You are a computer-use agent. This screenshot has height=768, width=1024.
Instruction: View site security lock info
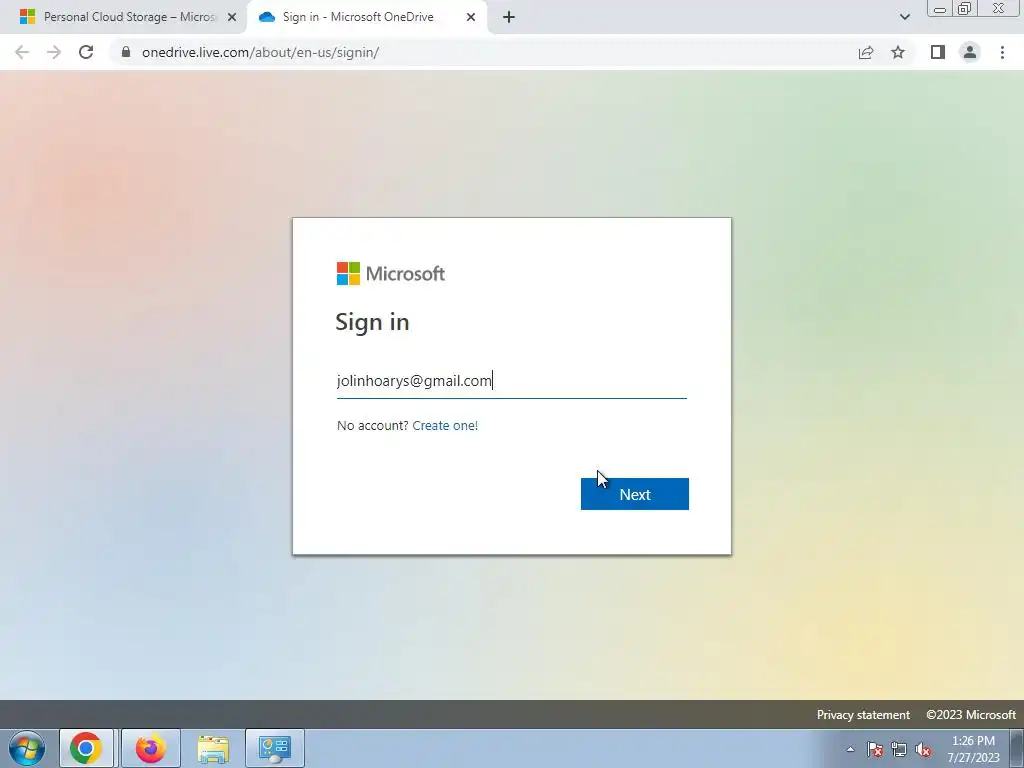pos(126,52)
